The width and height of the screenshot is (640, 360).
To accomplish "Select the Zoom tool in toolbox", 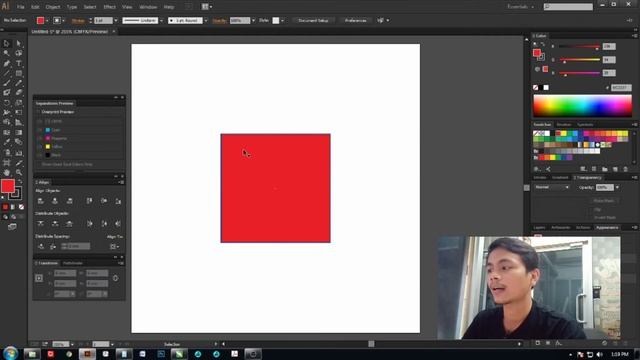I will (x=18, y=172).
